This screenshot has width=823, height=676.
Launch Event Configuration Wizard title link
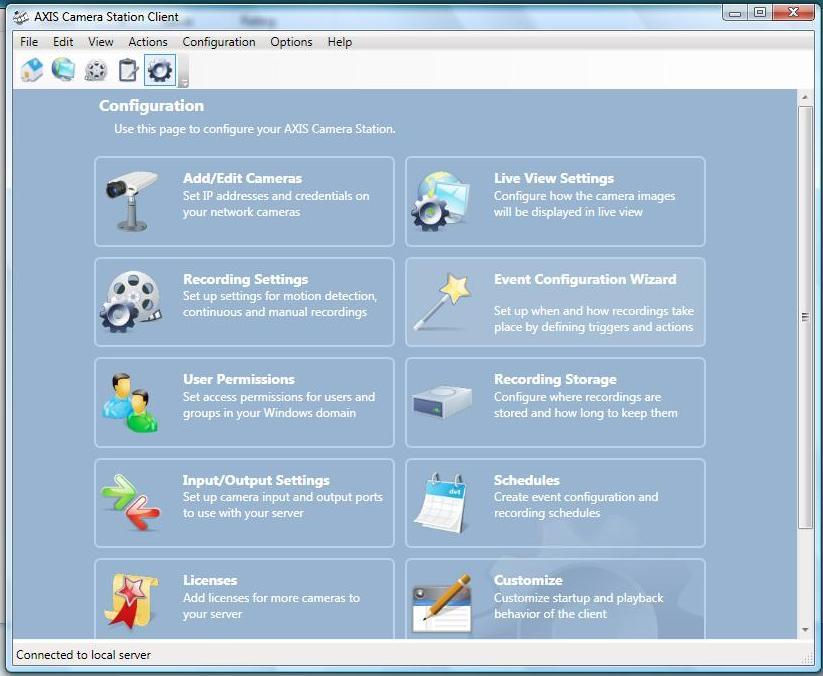[x=585, y=279]
